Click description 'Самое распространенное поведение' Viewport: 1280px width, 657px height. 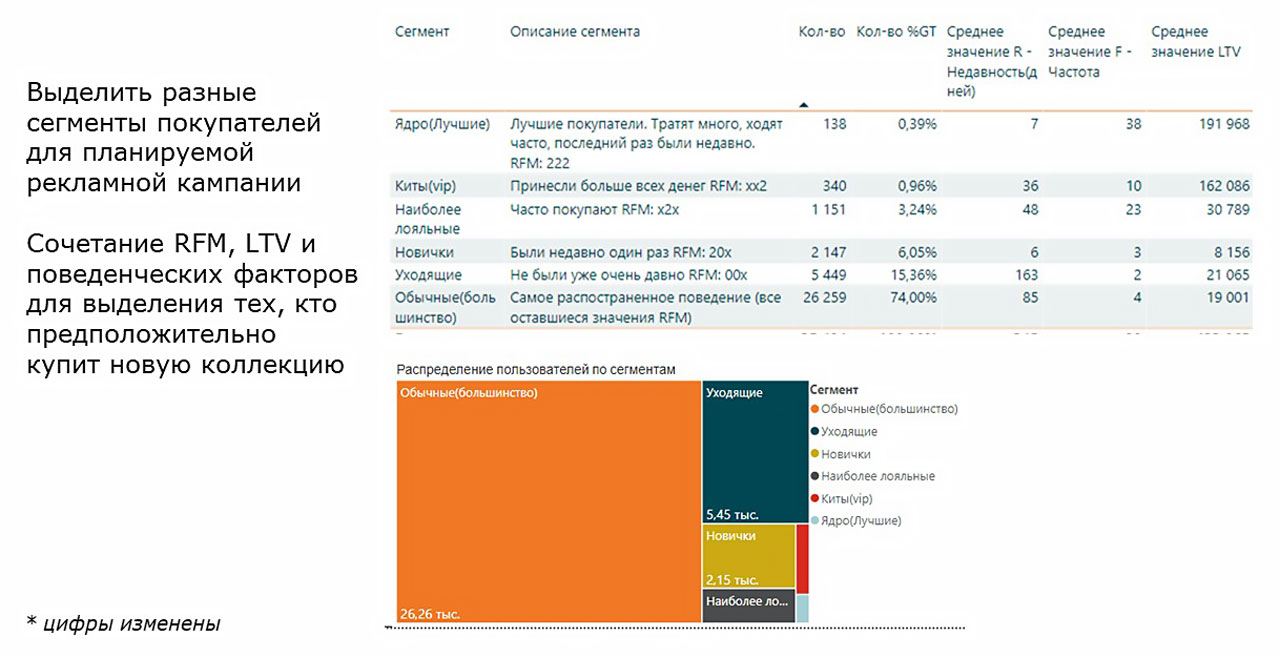coord(645,307)
